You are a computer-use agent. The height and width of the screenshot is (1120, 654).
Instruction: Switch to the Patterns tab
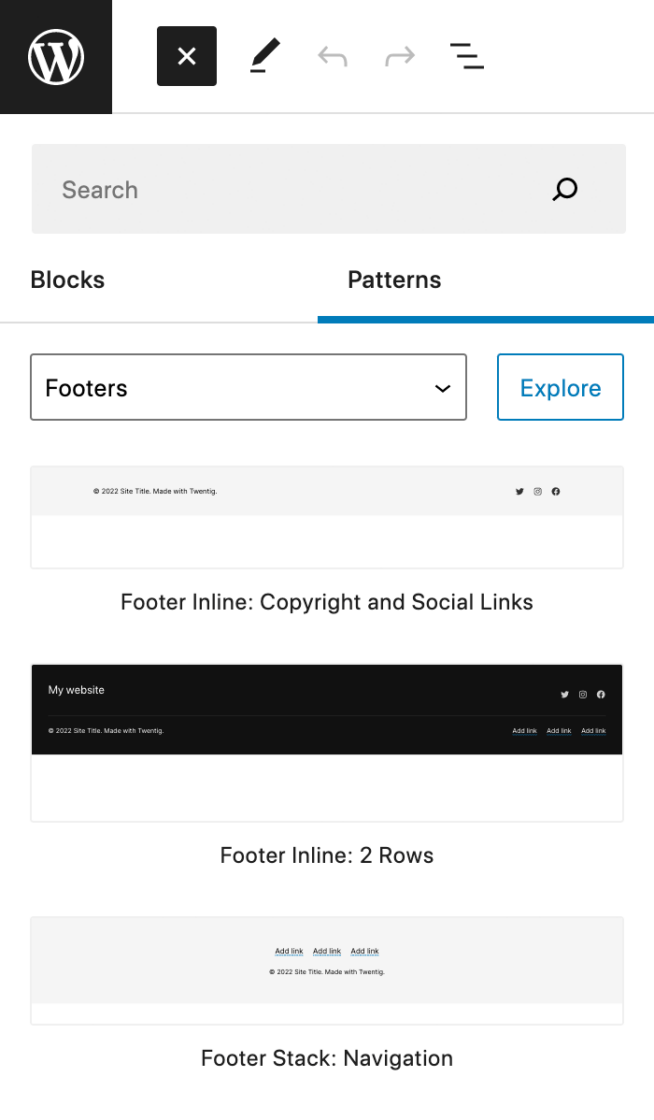(x=394, y=280)
